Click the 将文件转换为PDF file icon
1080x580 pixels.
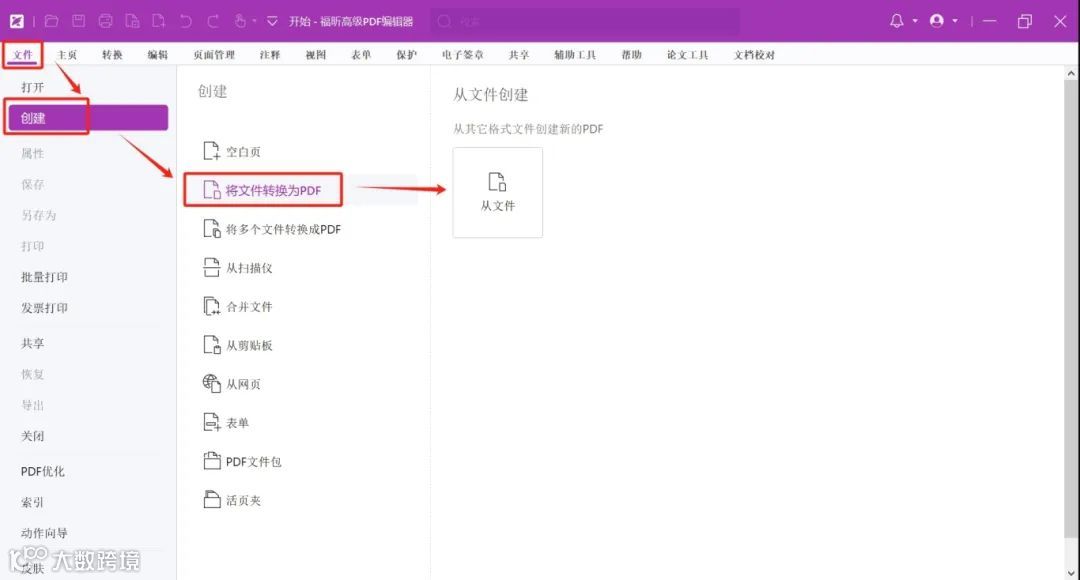(x=211, y=189)
